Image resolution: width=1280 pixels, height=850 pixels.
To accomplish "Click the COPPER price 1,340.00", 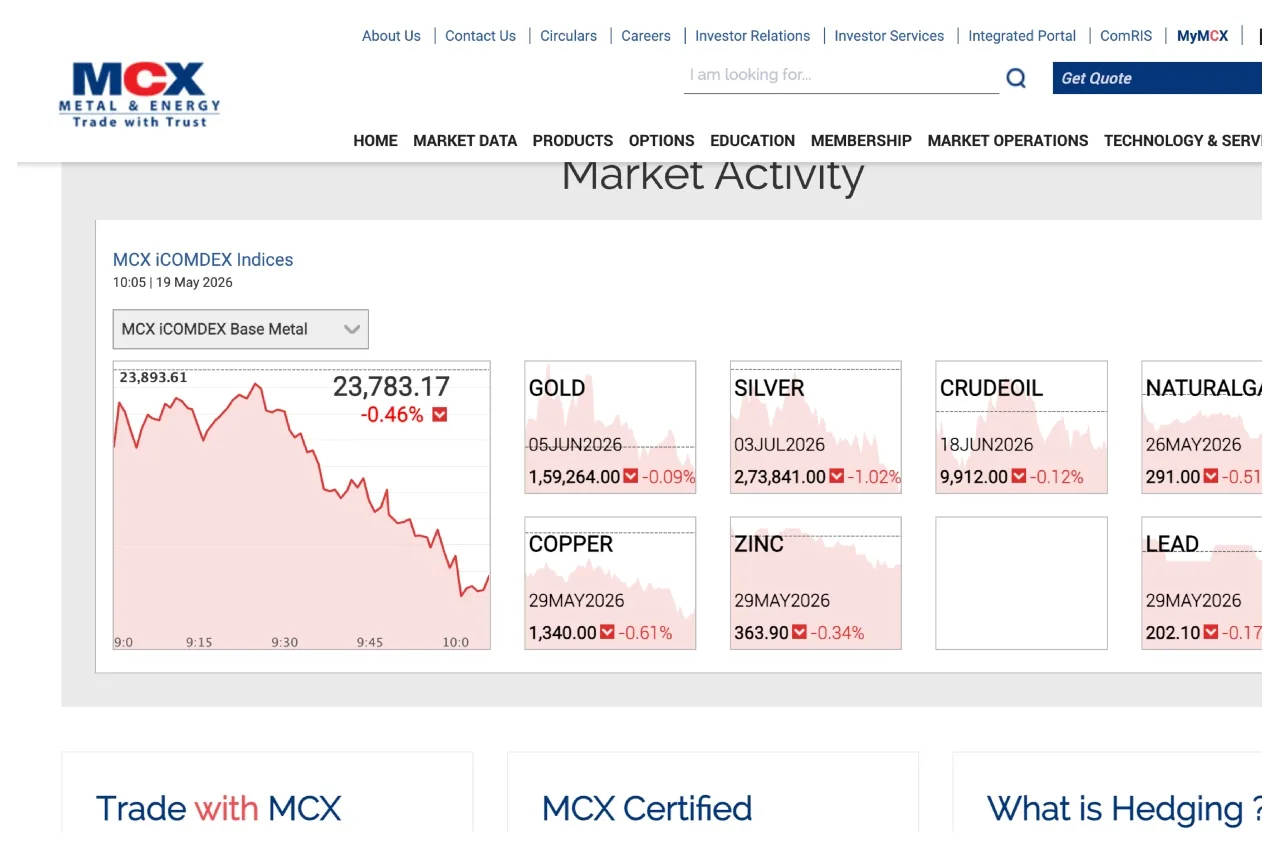I will pyautogui.click(x=562, y=633).
